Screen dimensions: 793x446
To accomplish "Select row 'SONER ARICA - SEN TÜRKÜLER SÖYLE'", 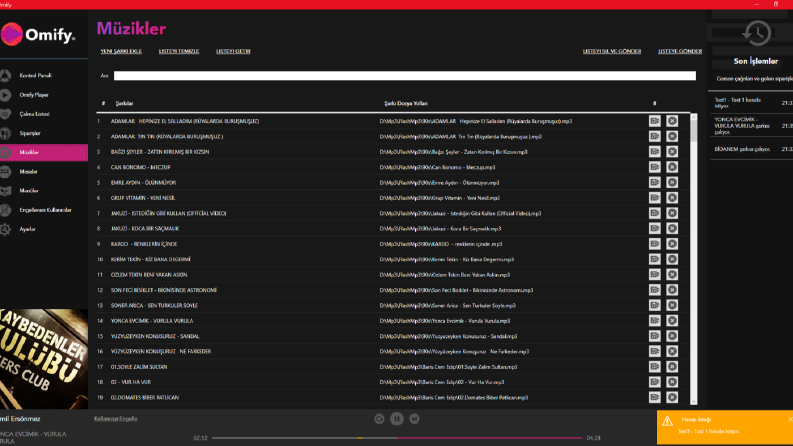I will [393, 305].
